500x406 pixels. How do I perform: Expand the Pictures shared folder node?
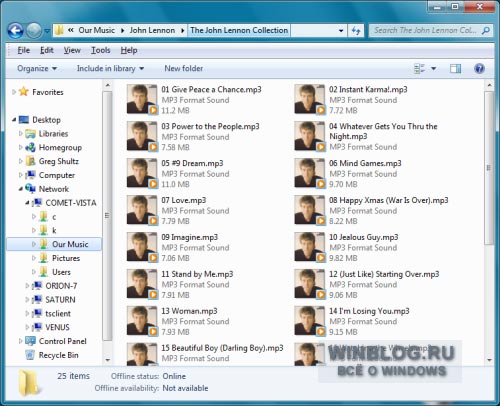click(34, 258)
